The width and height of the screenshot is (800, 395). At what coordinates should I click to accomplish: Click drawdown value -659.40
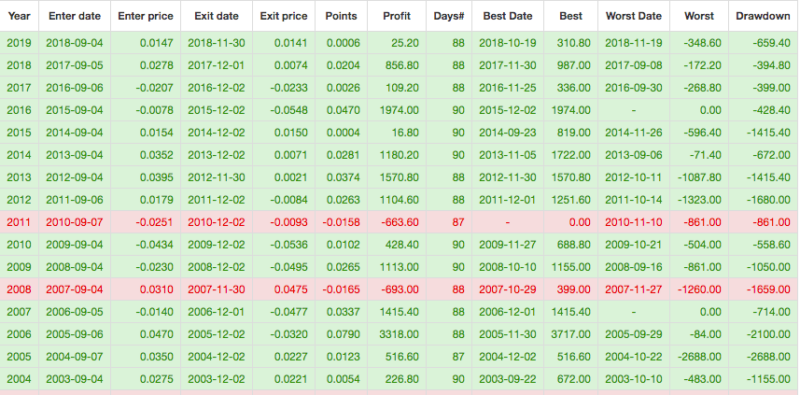771,43
